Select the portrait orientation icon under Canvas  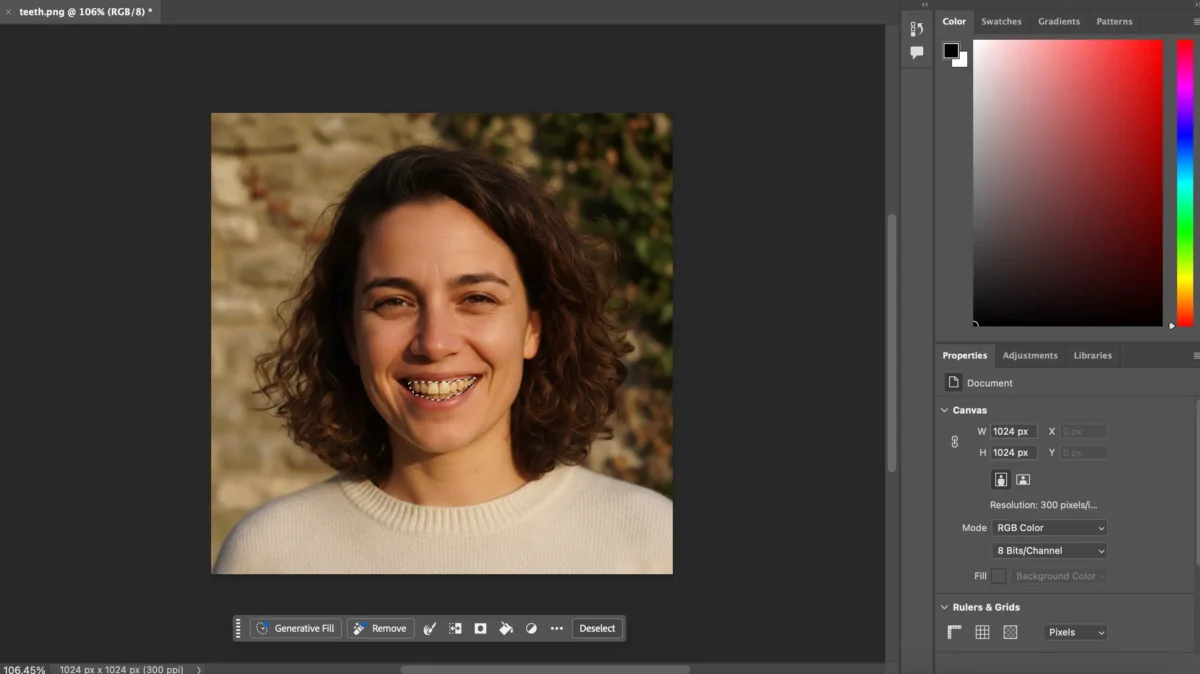(1001, 479)
